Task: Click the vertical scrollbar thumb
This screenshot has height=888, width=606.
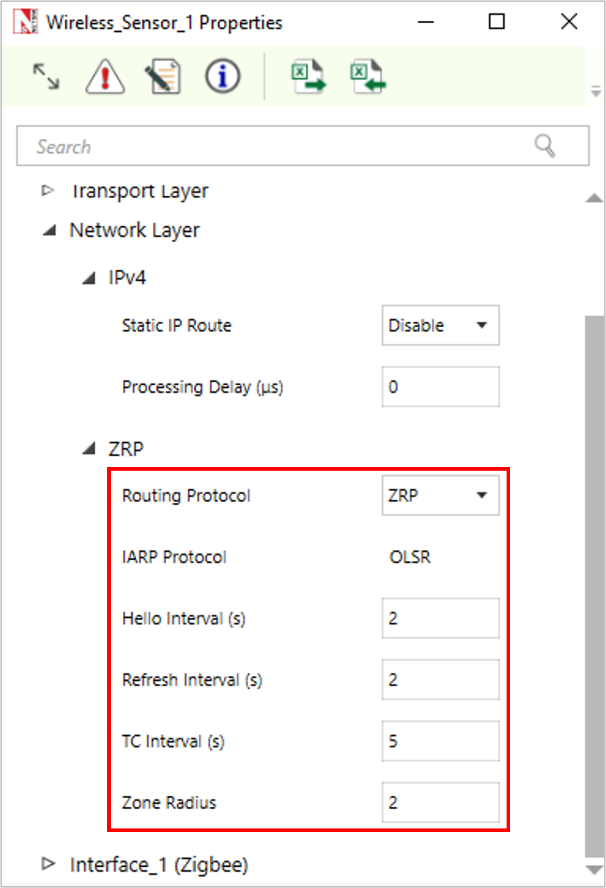Action: tap(594, 580)
